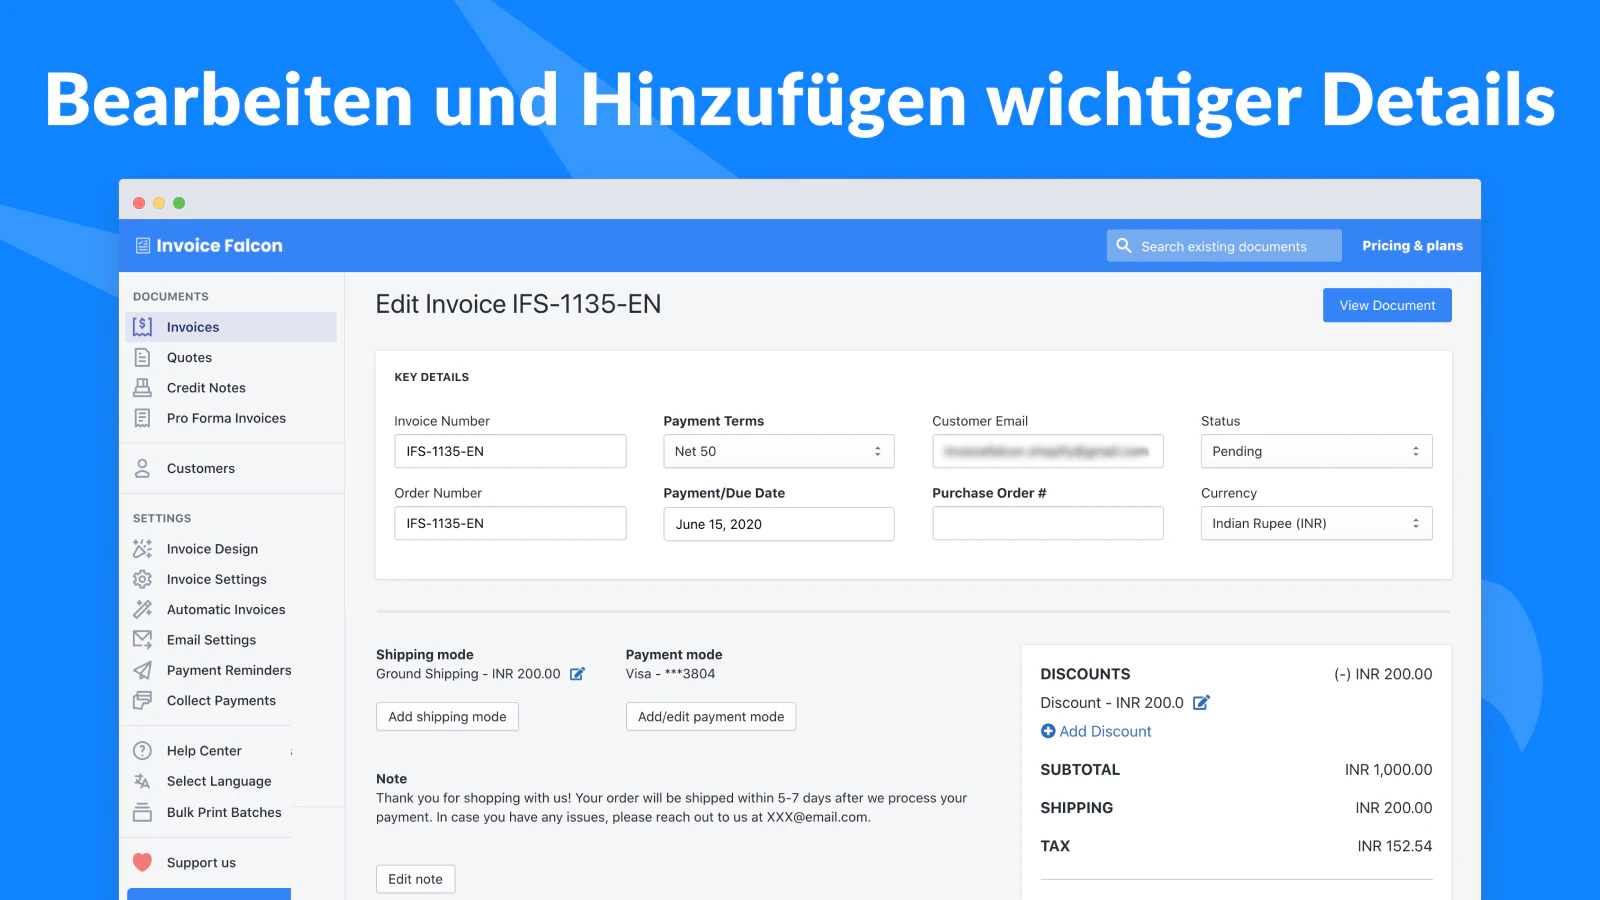Screen dimensions: 1600x900
Task: Click the SUBTOTAL amount INR 1,000.00
Action: click(1388, 770)
